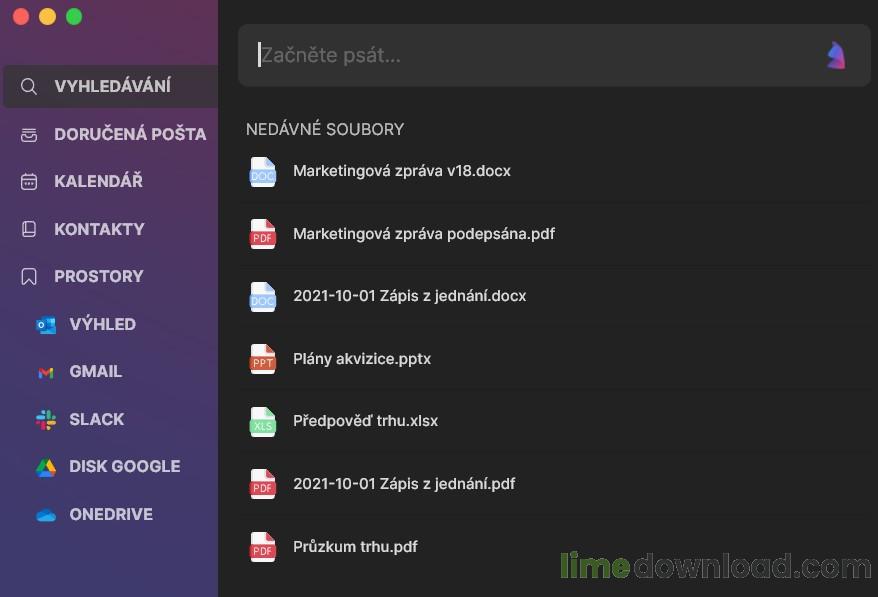Click the XLS icon for Předpověď trhu

pos(262,421)
